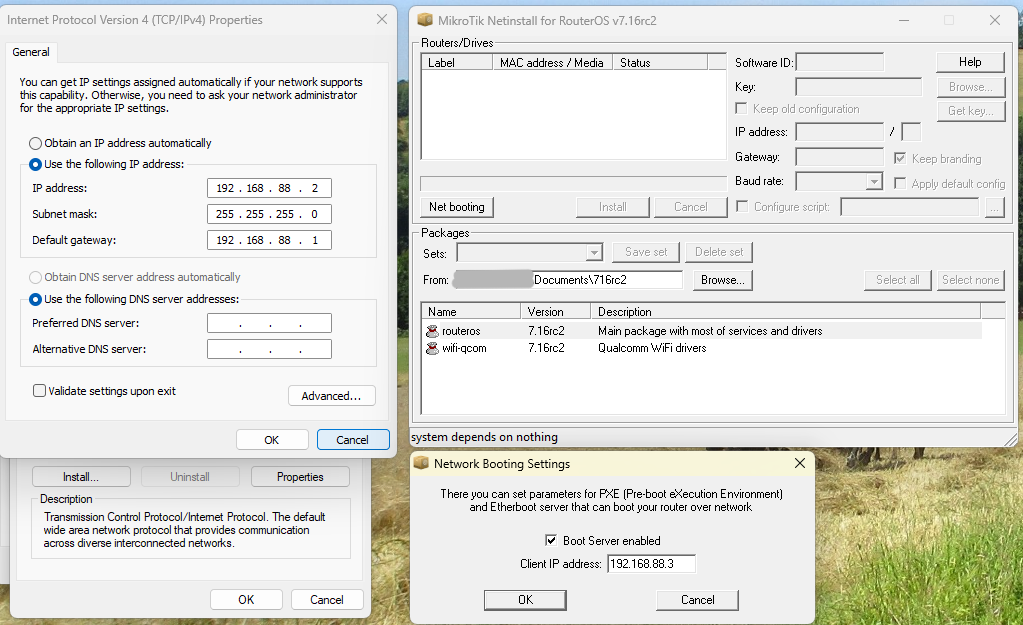Screen dimensions: 1023x625
Task: Switch to the General tab
Action: pyautogui.click(x=31, y=52)
